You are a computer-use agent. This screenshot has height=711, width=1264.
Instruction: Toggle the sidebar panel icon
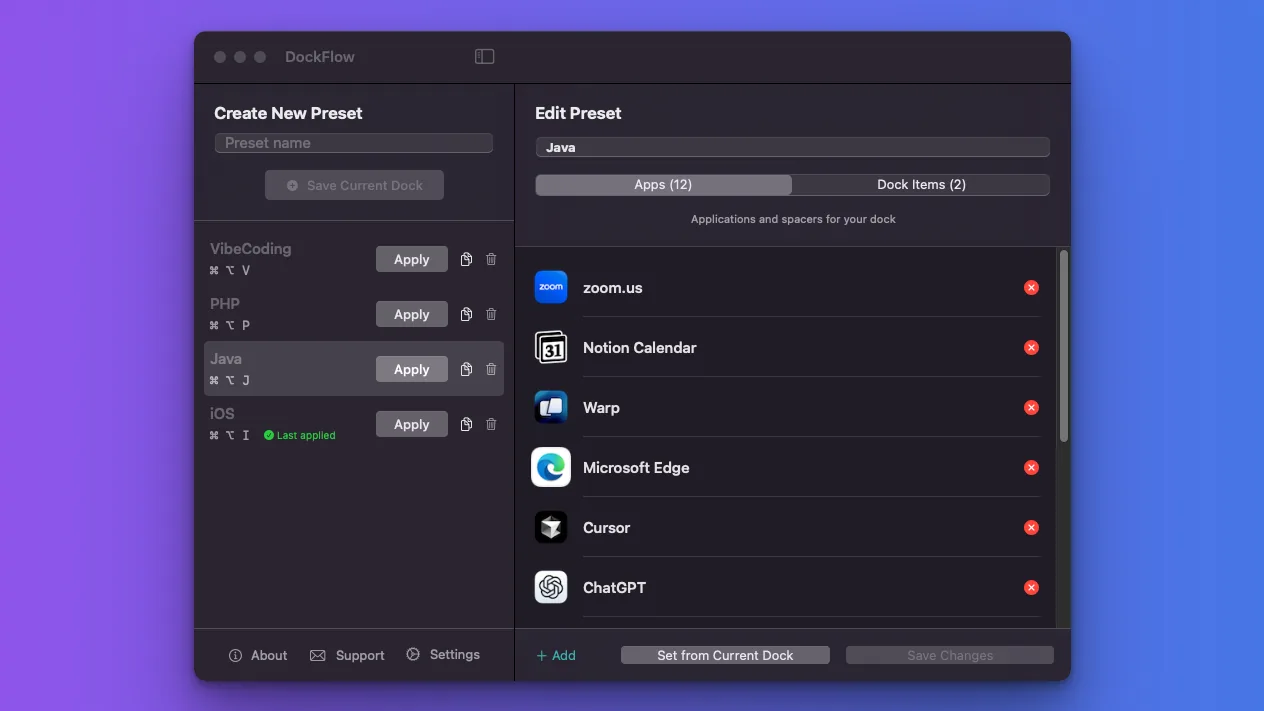tap(484, 57)
